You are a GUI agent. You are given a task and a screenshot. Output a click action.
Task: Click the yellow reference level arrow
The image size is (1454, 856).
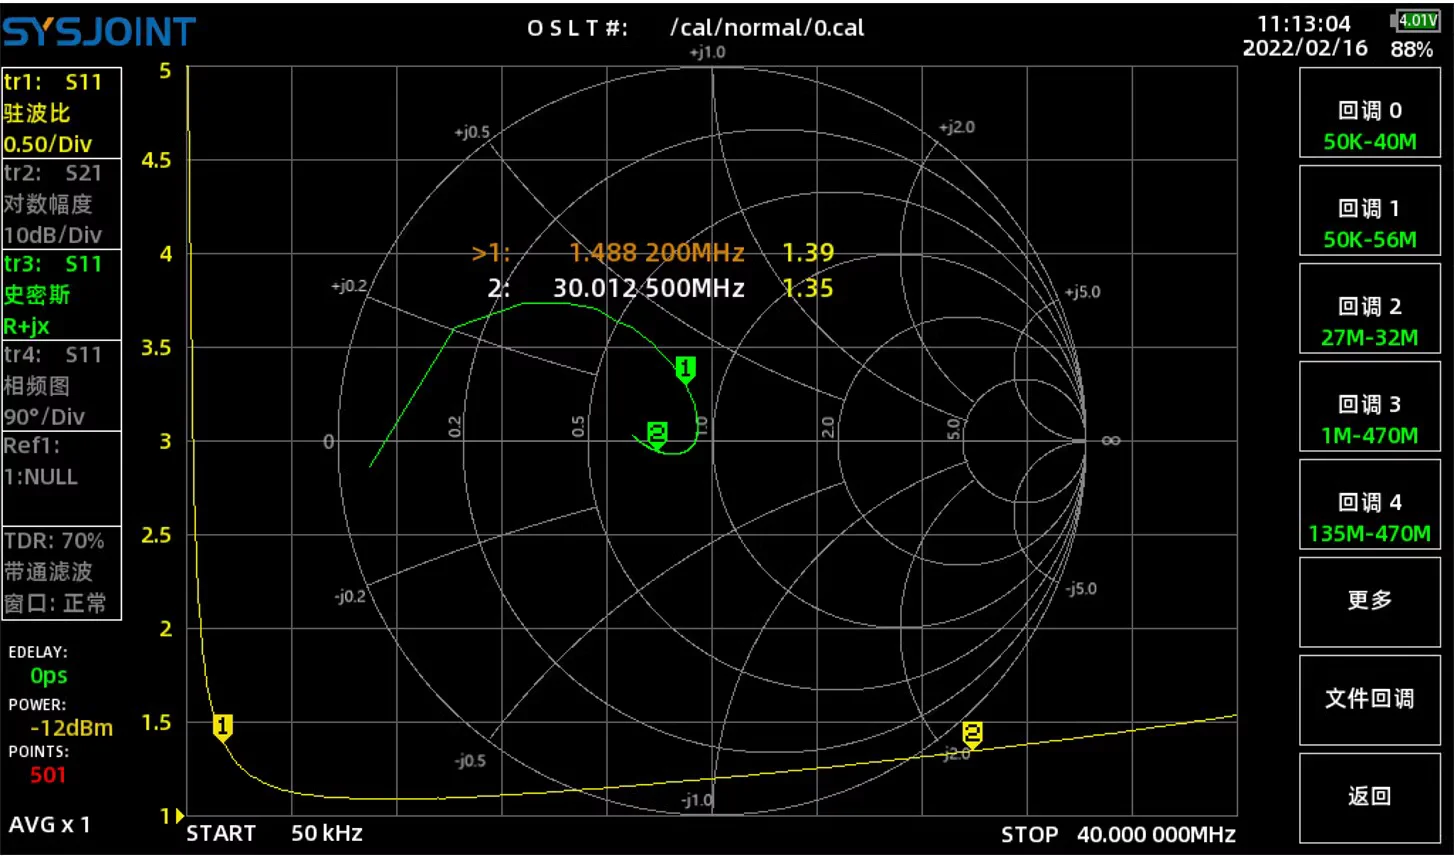click(180, 816)
